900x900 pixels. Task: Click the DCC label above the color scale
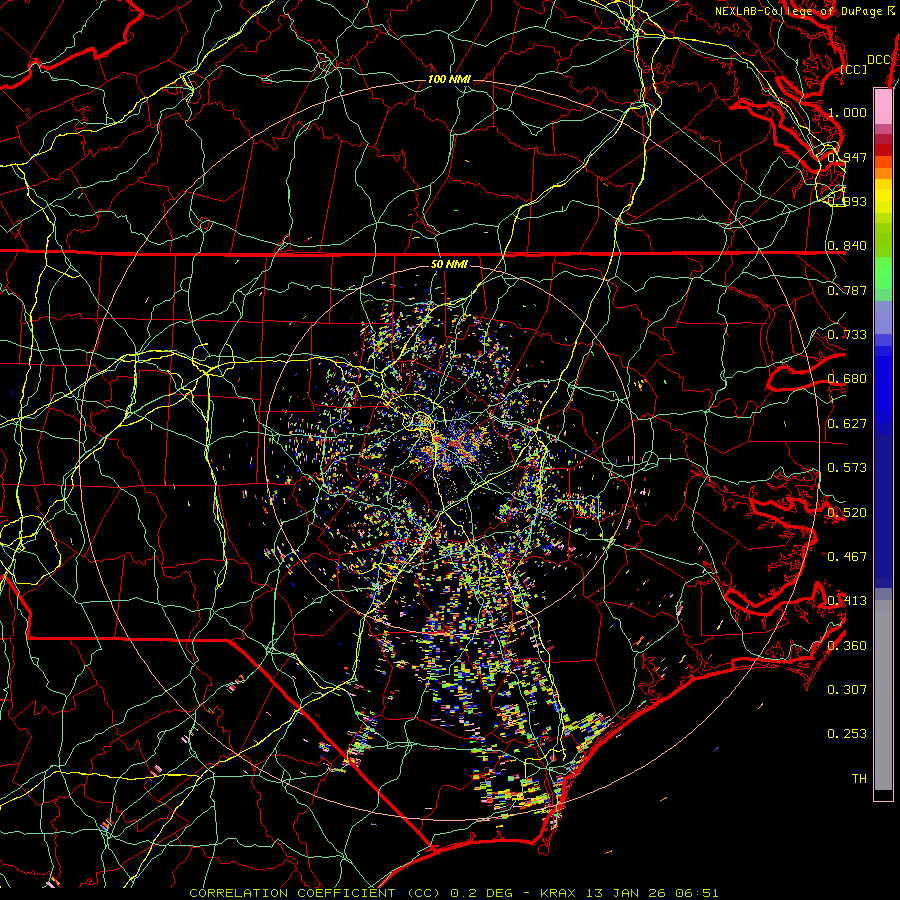[879, 60]
